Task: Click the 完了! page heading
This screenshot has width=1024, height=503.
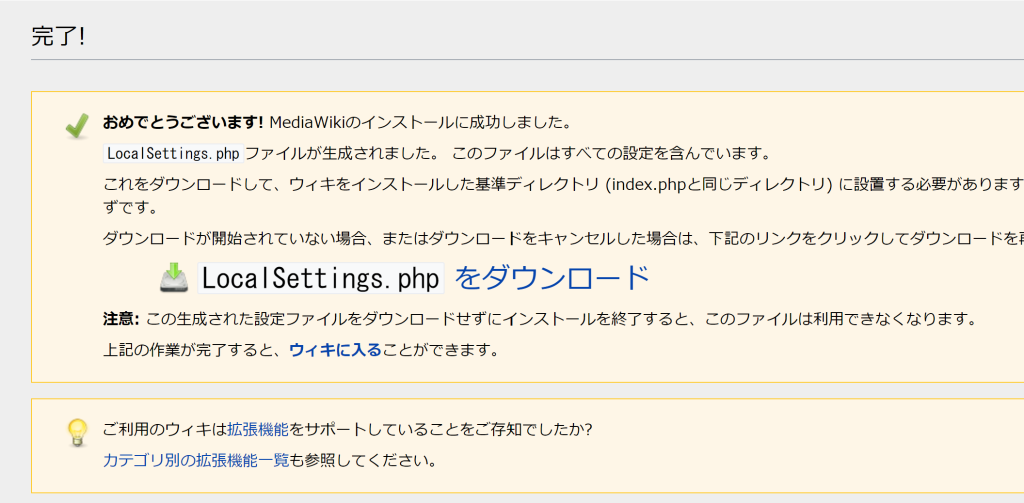Action: (59, 37)
